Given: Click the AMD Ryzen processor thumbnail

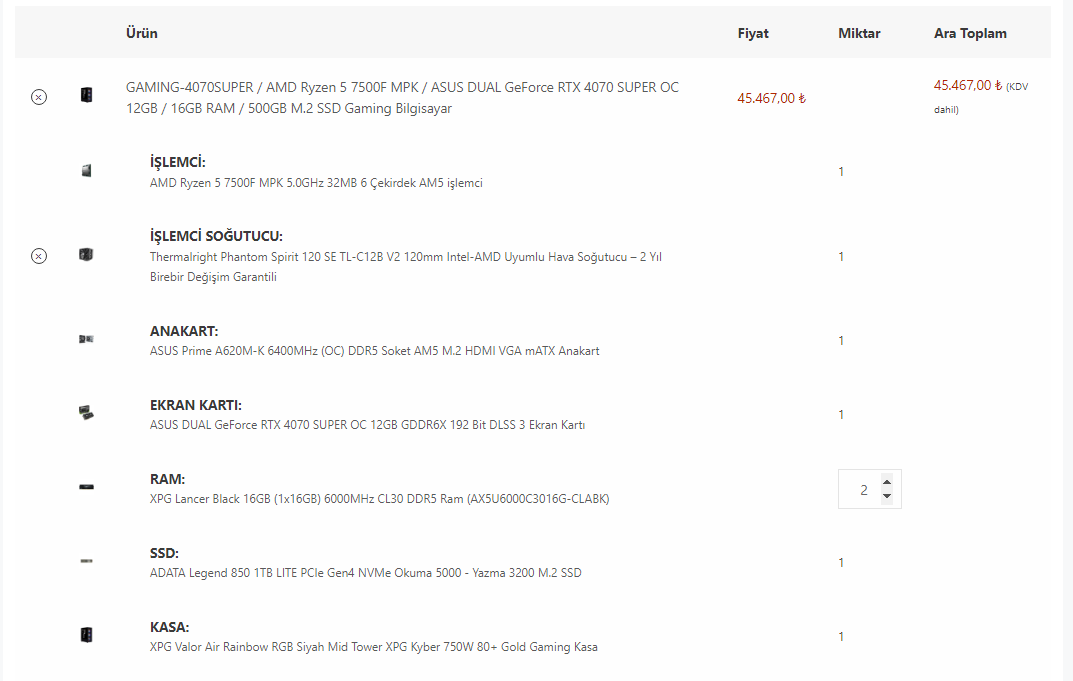Looking at the screenshot, I should click(x=86, y=170).
